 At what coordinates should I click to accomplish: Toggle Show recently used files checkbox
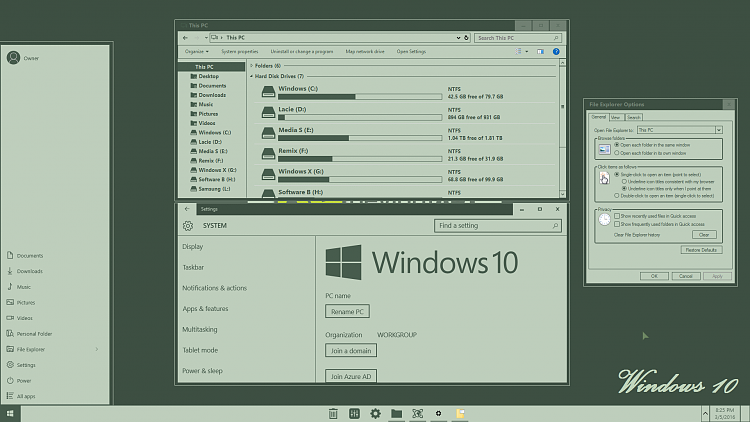pyautogui.click(x=617, y=216)
